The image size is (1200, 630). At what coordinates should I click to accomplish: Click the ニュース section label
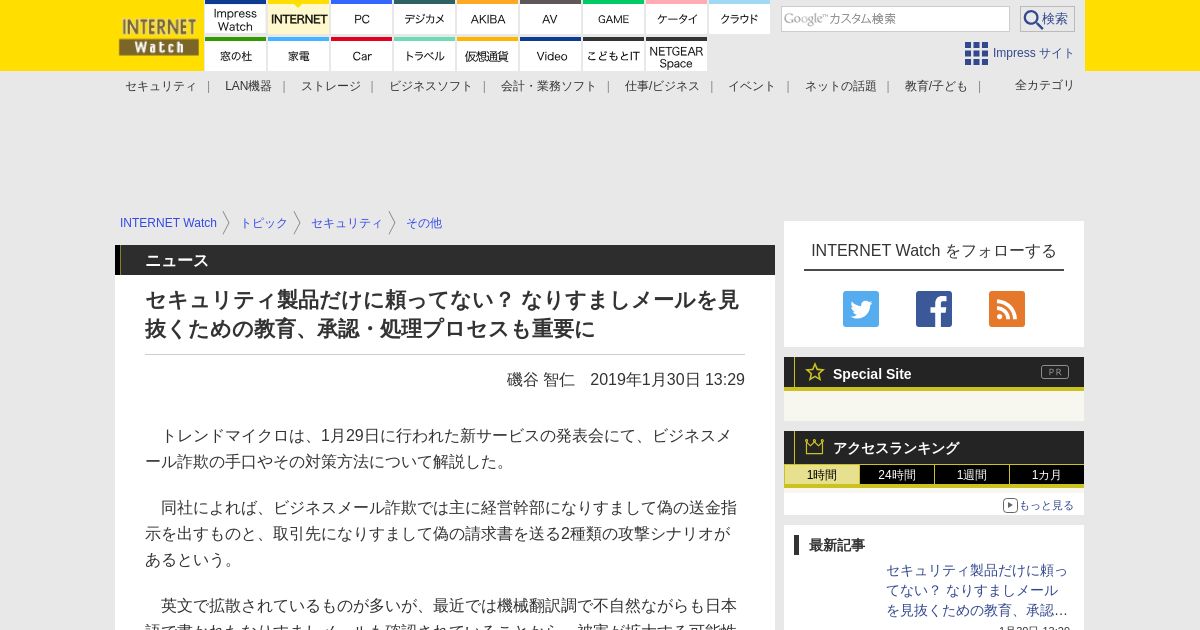click(177, 260)
